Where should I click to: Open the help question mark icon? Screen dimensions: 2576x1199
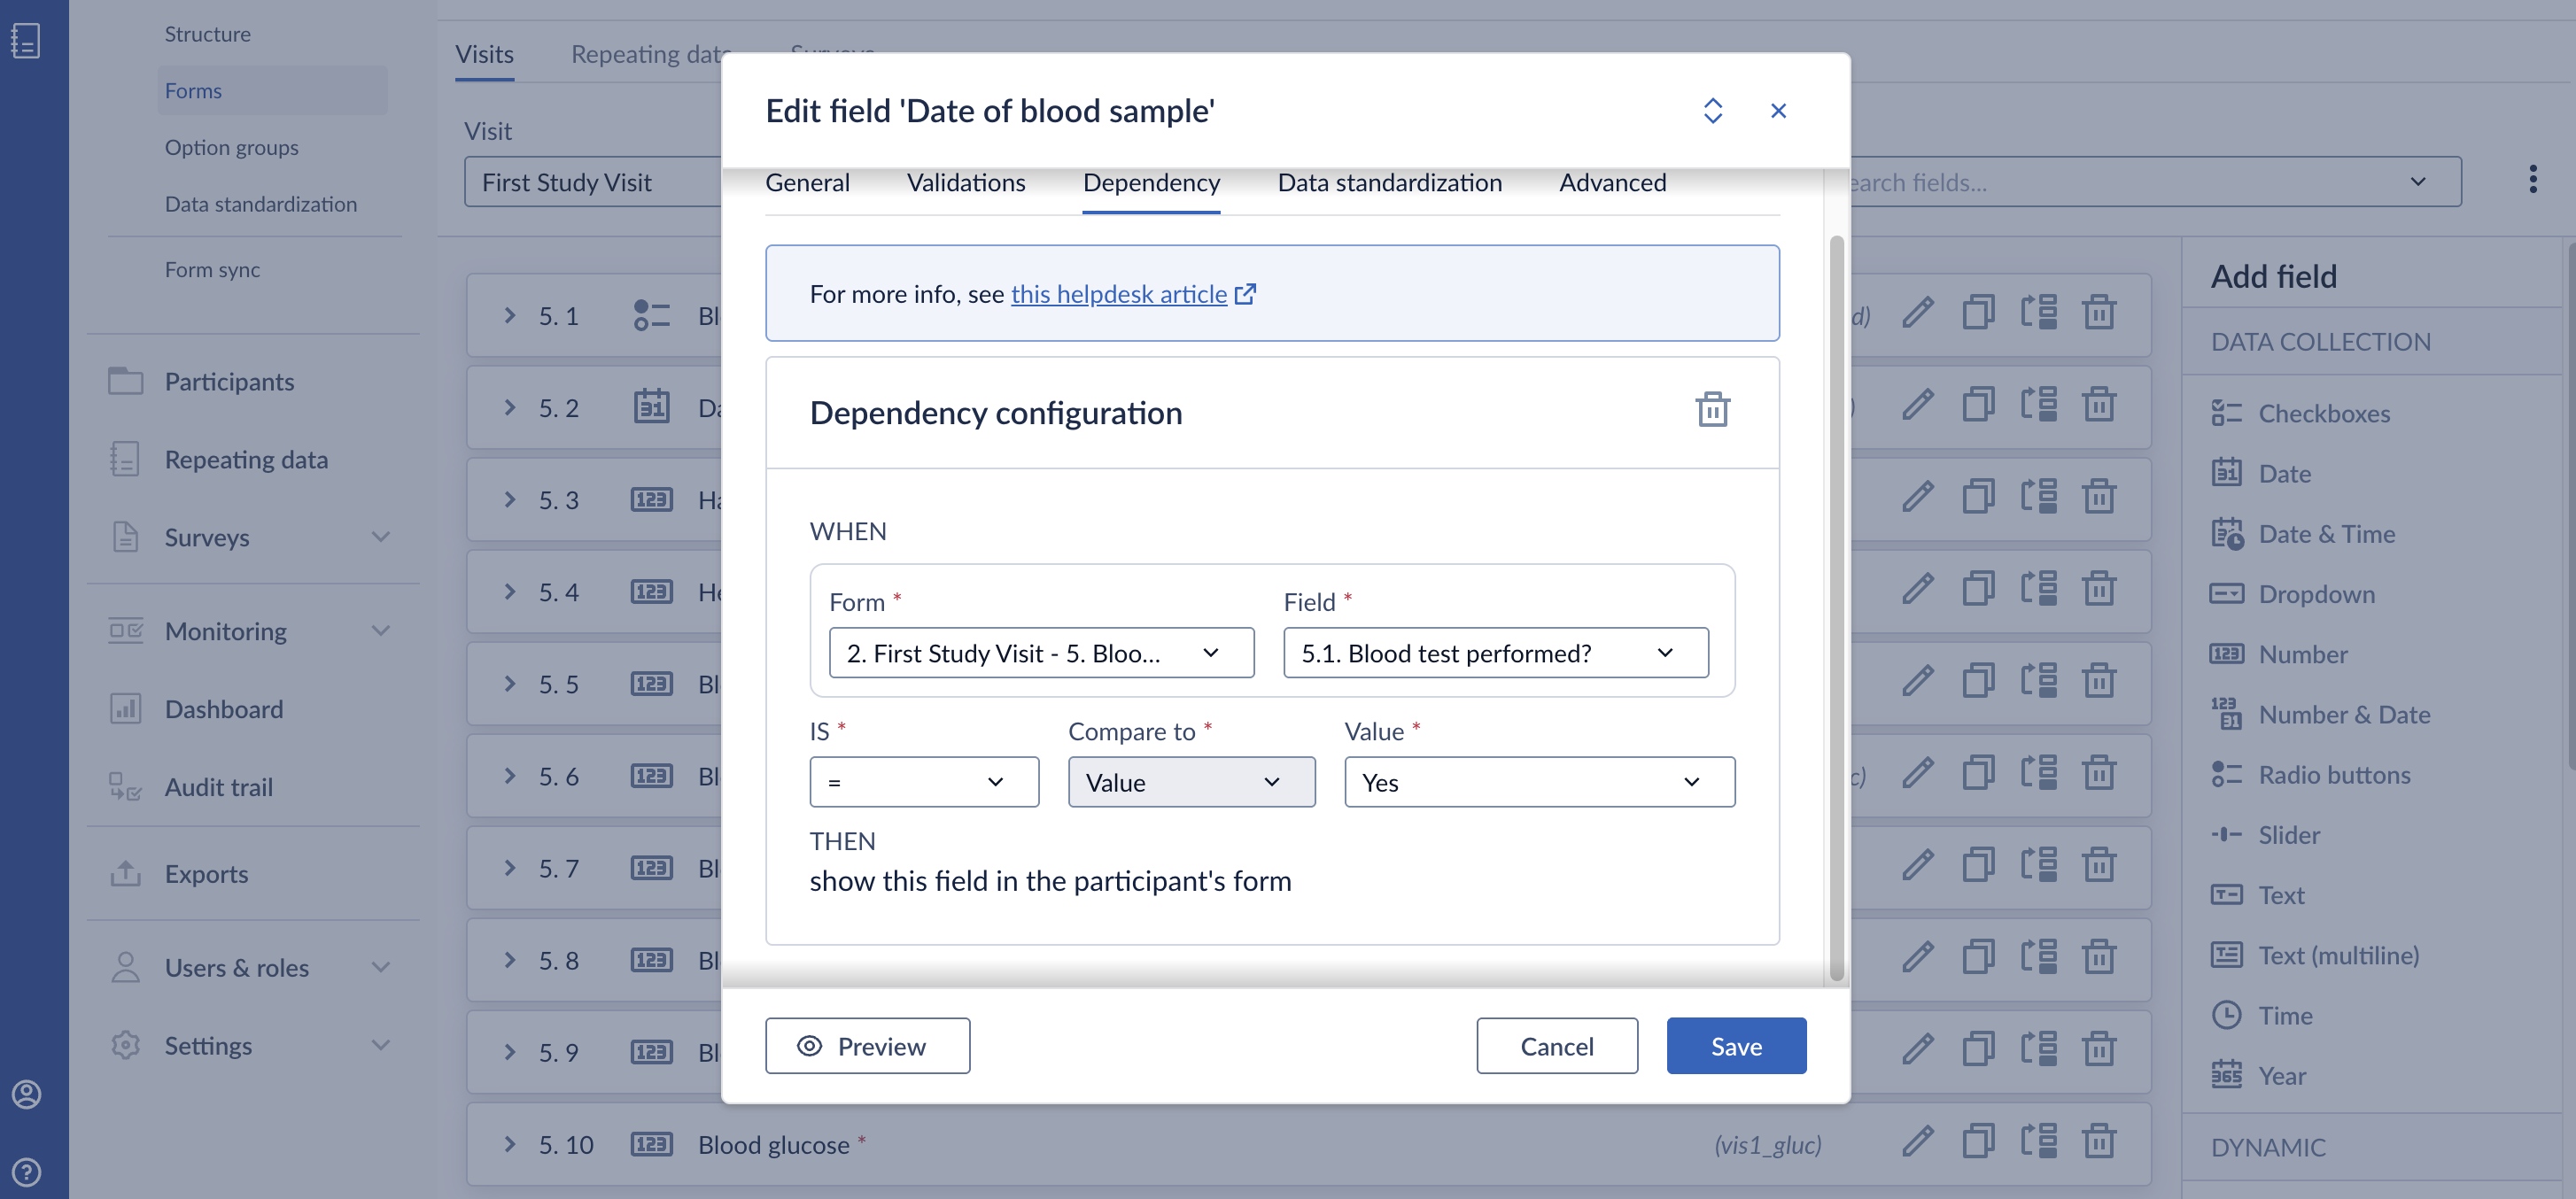pyautogui.click(x=27, y=1171)
